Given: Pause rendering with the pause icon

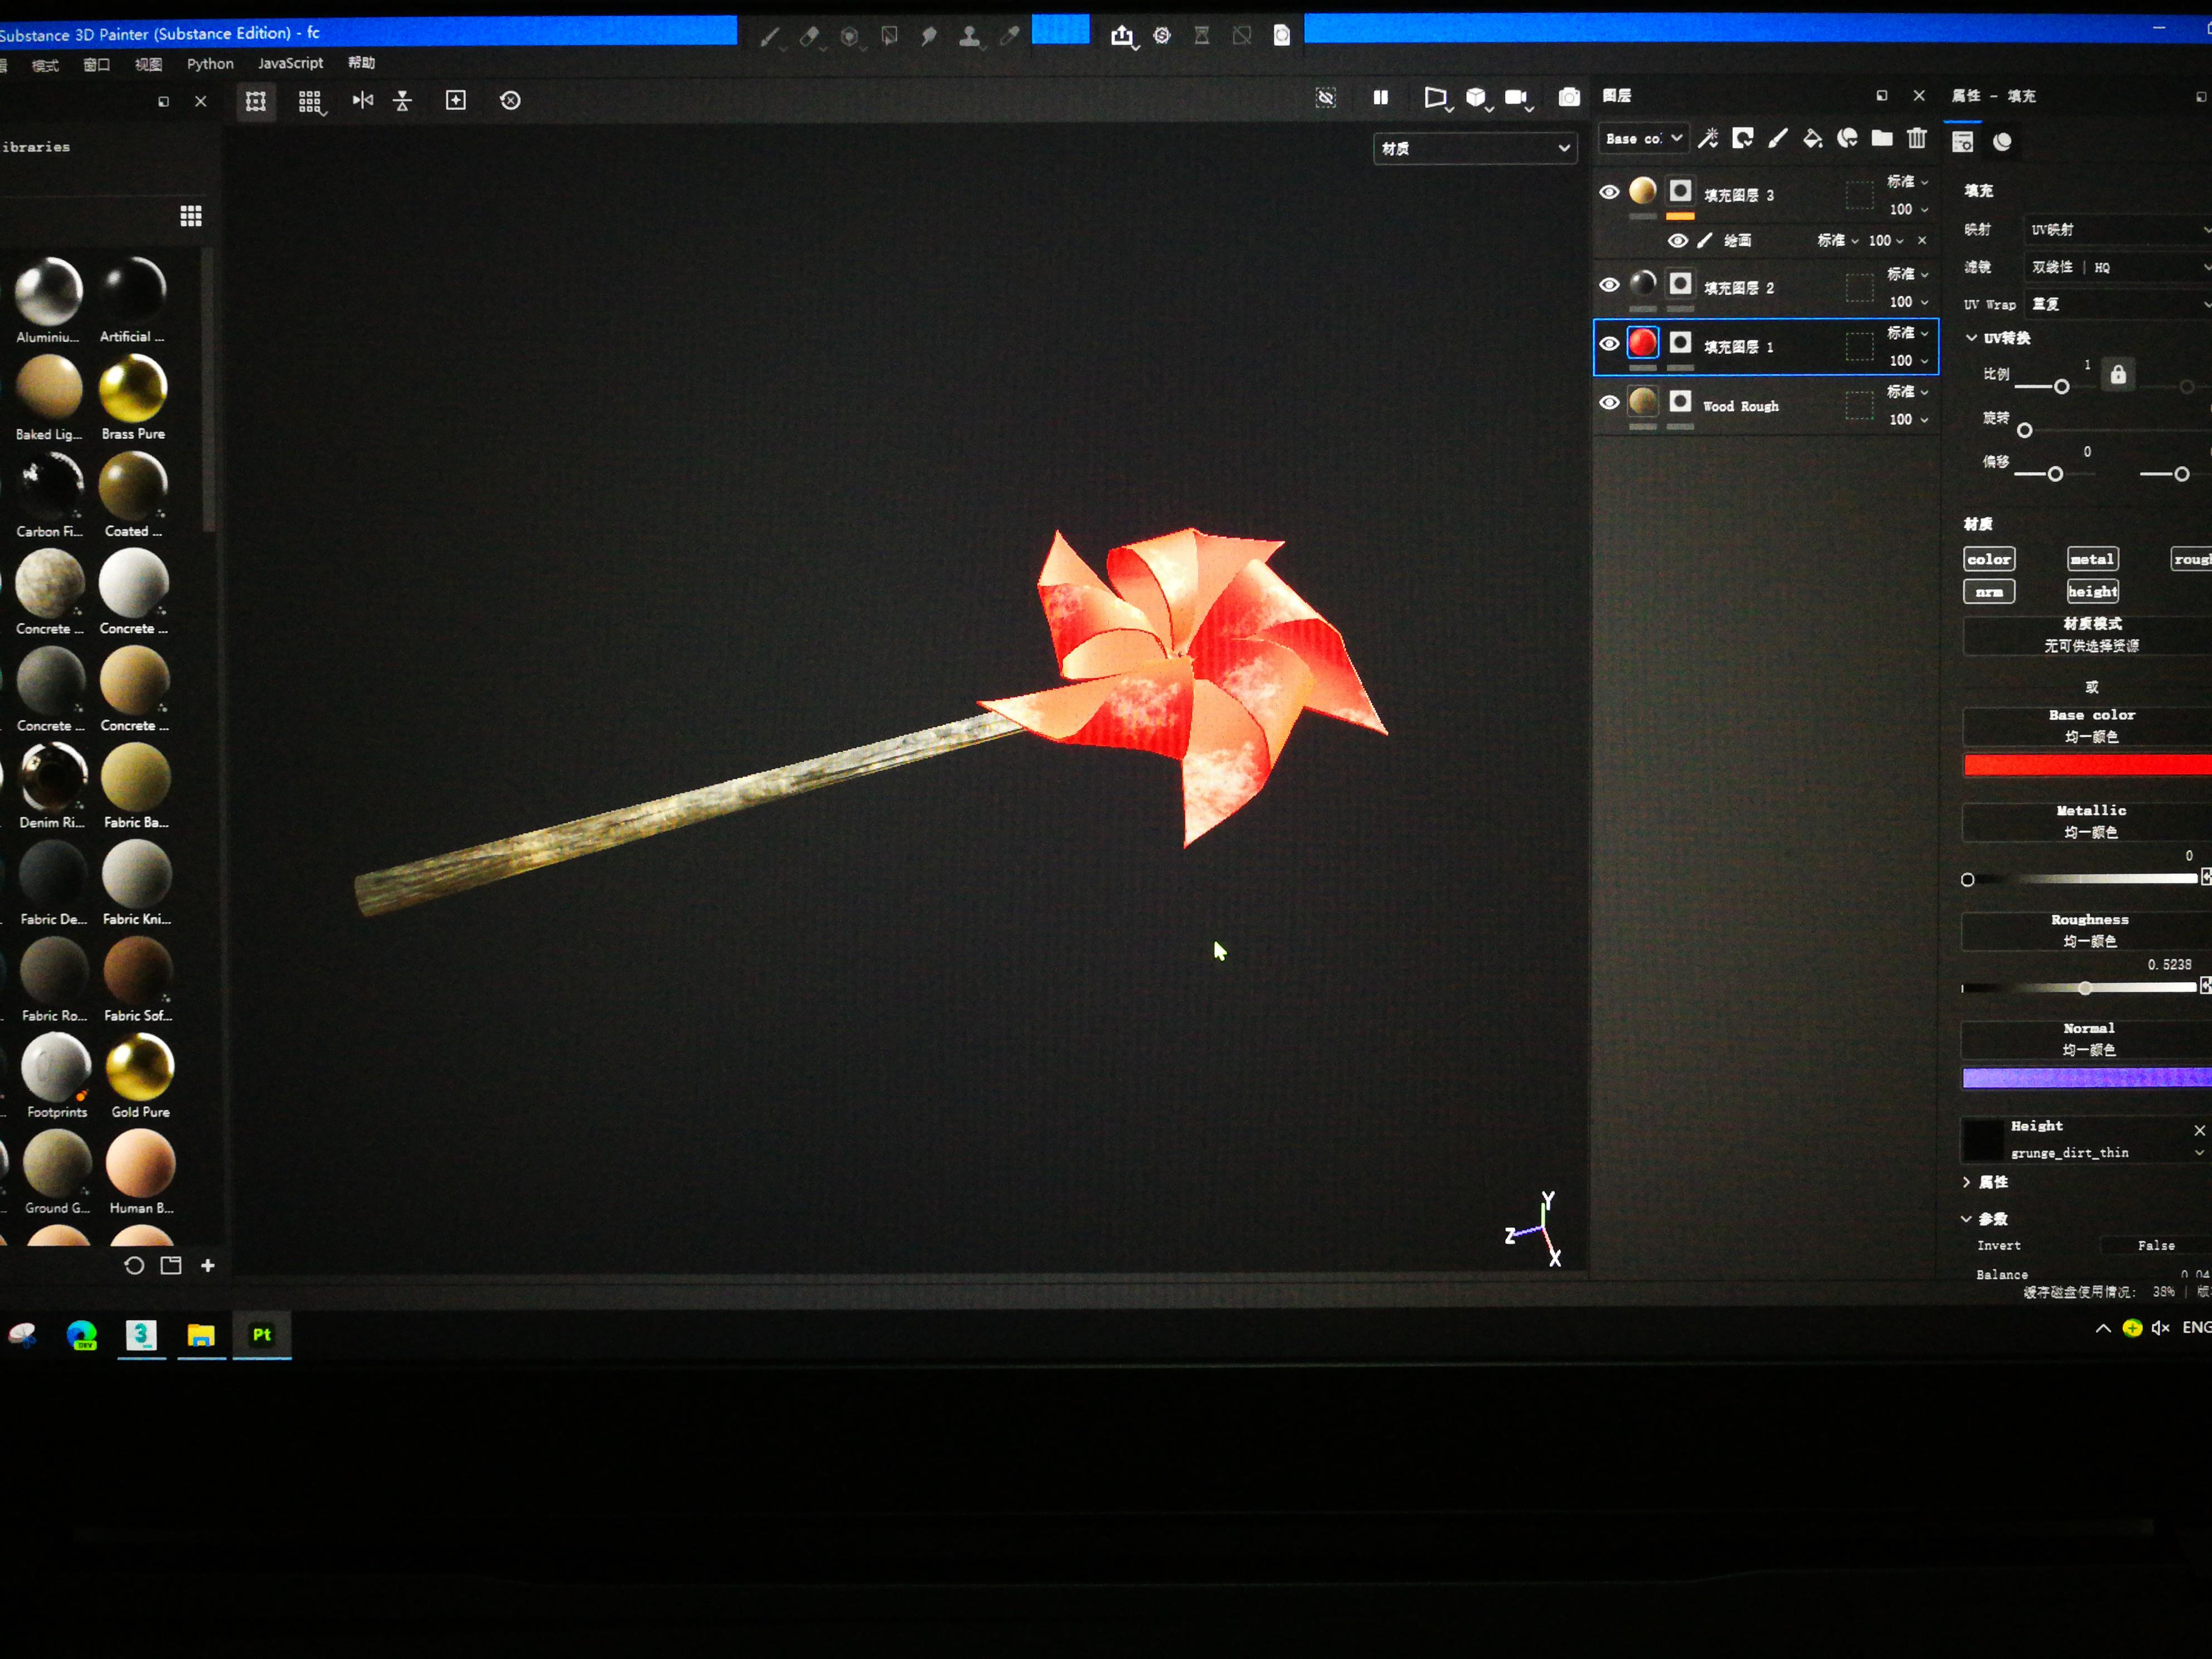Looking at the screenshot, I should click(1380, 98).
